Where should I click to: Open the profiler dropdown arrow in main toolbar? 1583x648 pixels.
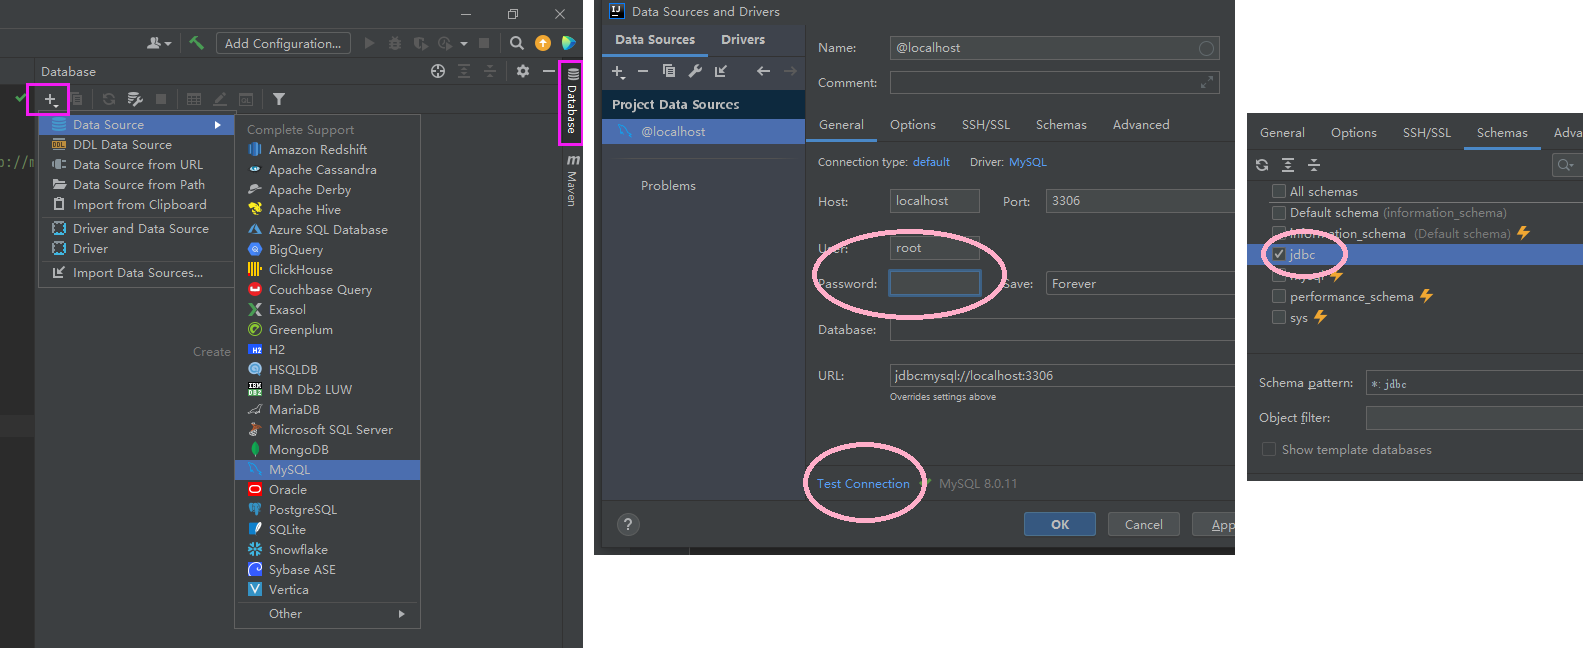(x=464, y=44)
